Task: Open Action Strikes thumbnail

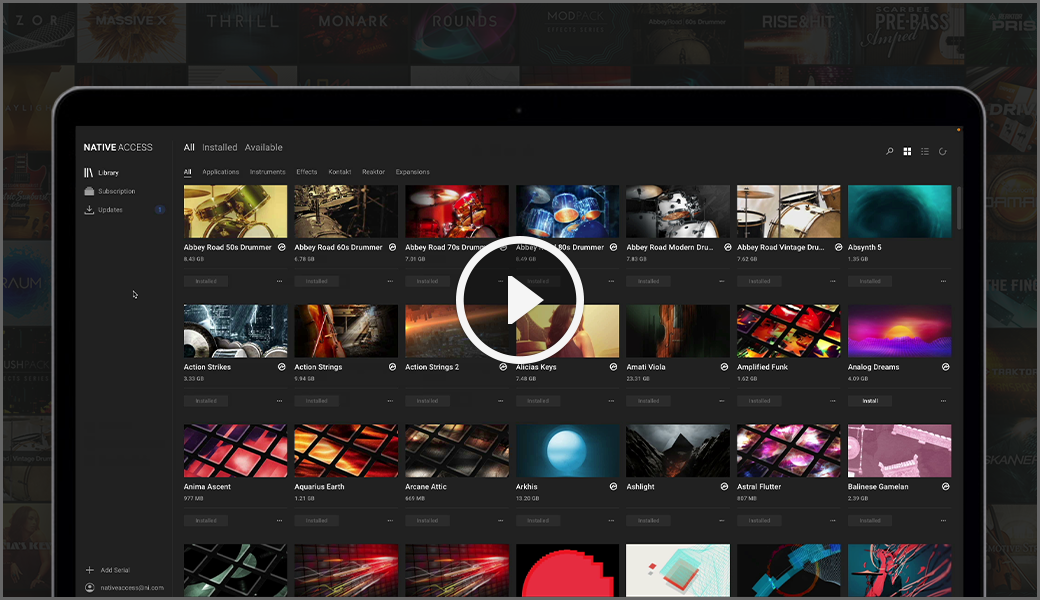Action: [235, 331]
